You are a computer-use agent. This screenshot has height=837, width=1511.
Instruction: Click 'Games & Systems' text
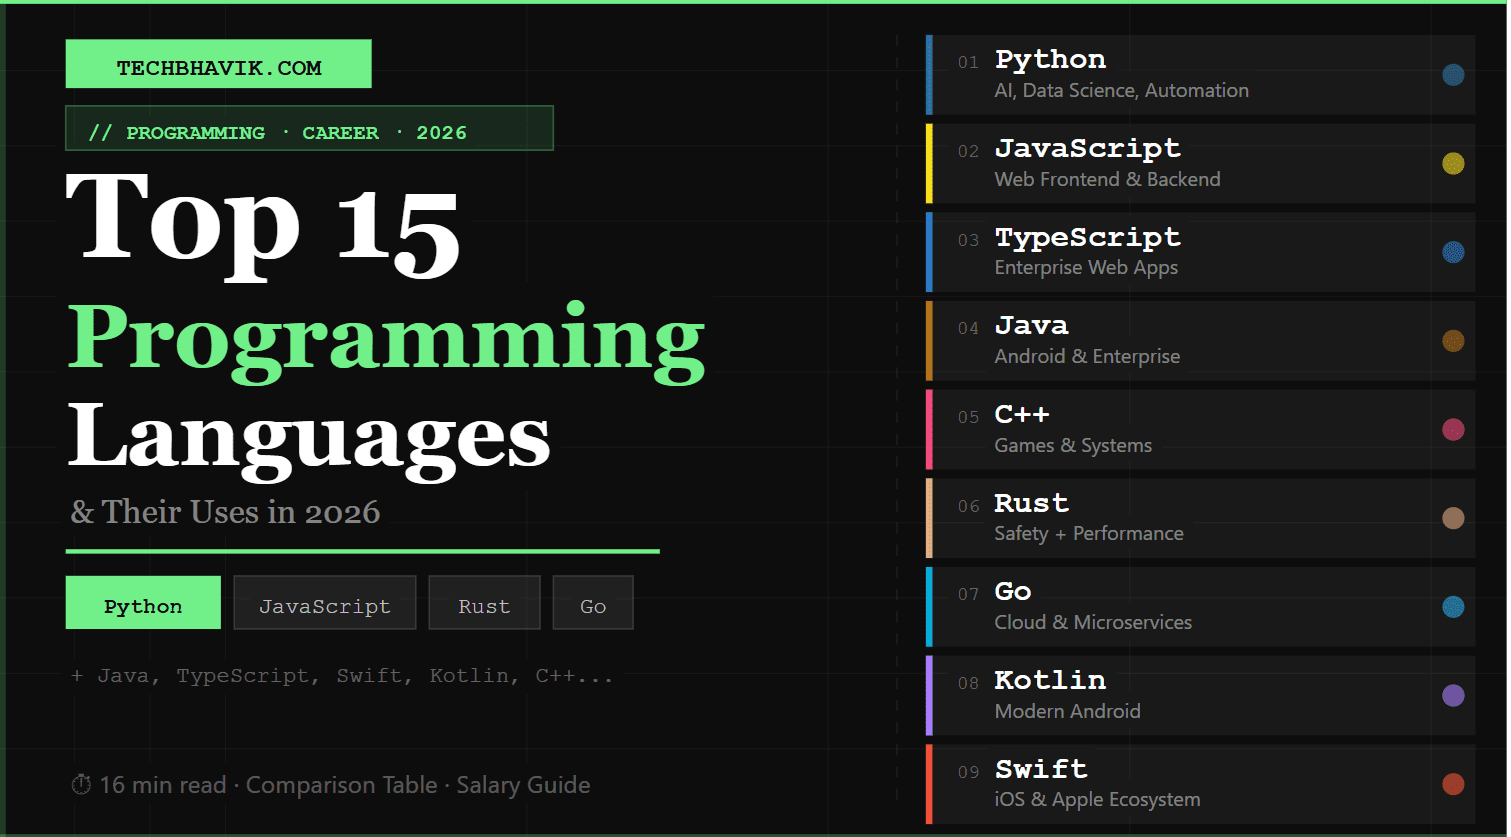[1073, 445]
